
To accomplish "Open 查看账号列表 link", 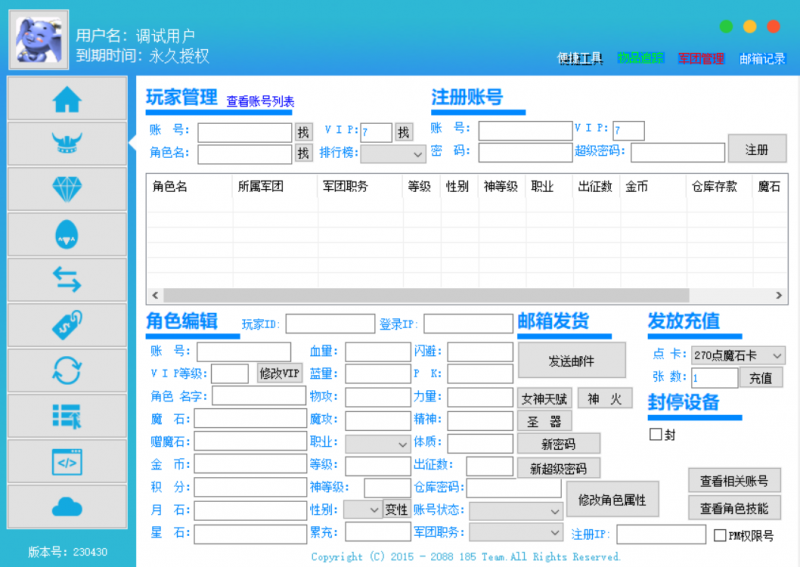I will click(260, 102).
